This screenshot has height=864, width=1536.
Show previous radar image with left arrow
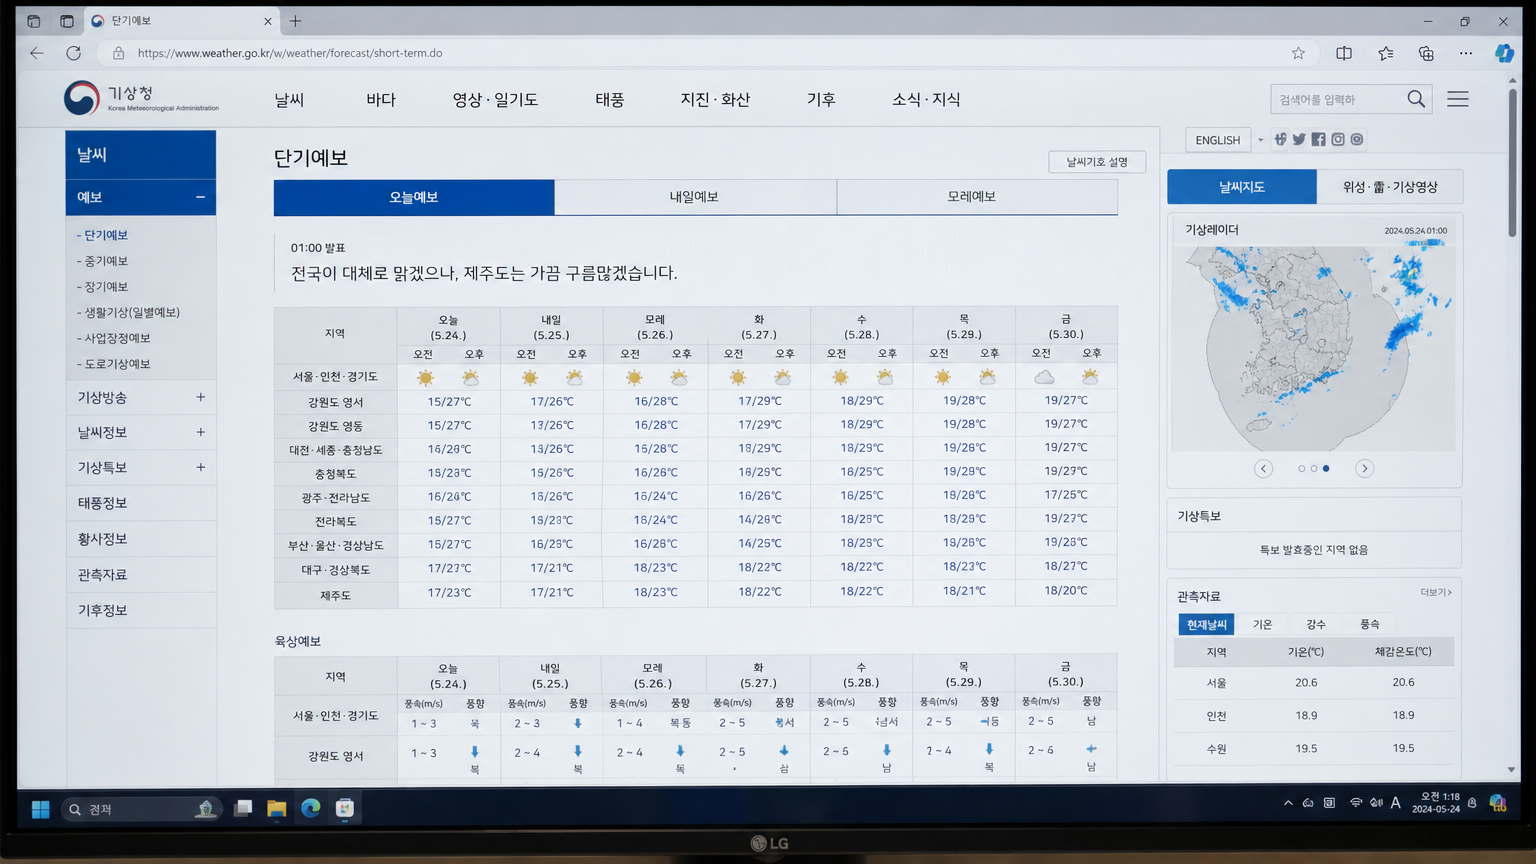point(1264,468)
